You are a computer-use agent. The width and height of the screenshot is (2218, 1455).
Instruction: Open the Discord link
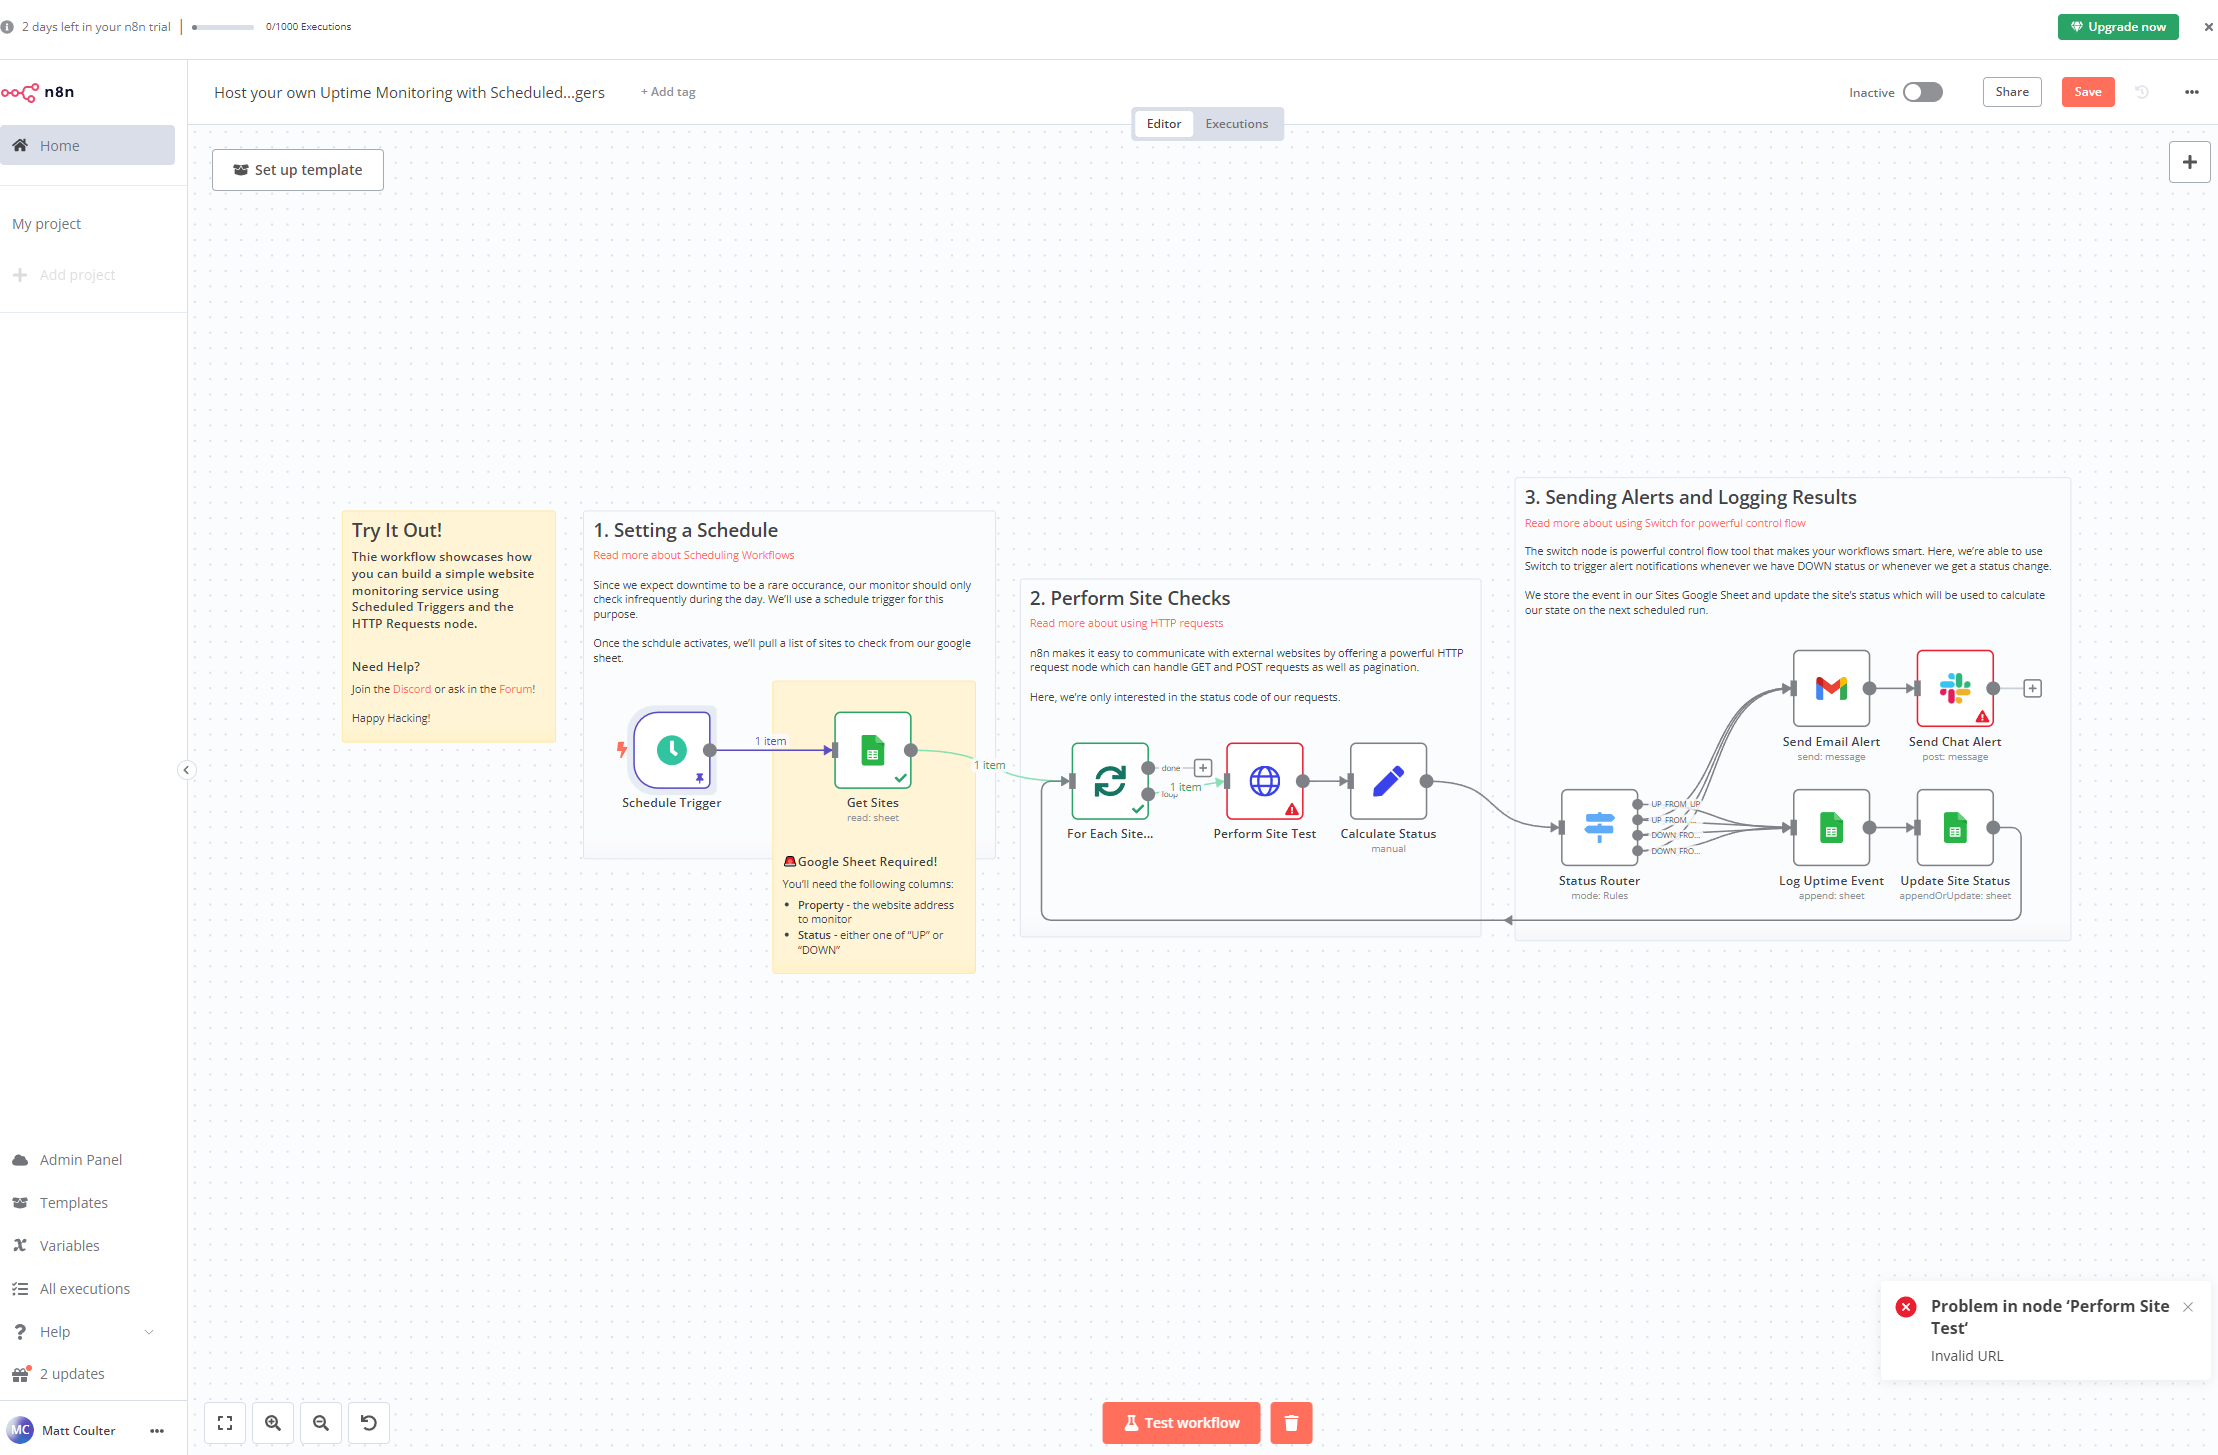412,689
